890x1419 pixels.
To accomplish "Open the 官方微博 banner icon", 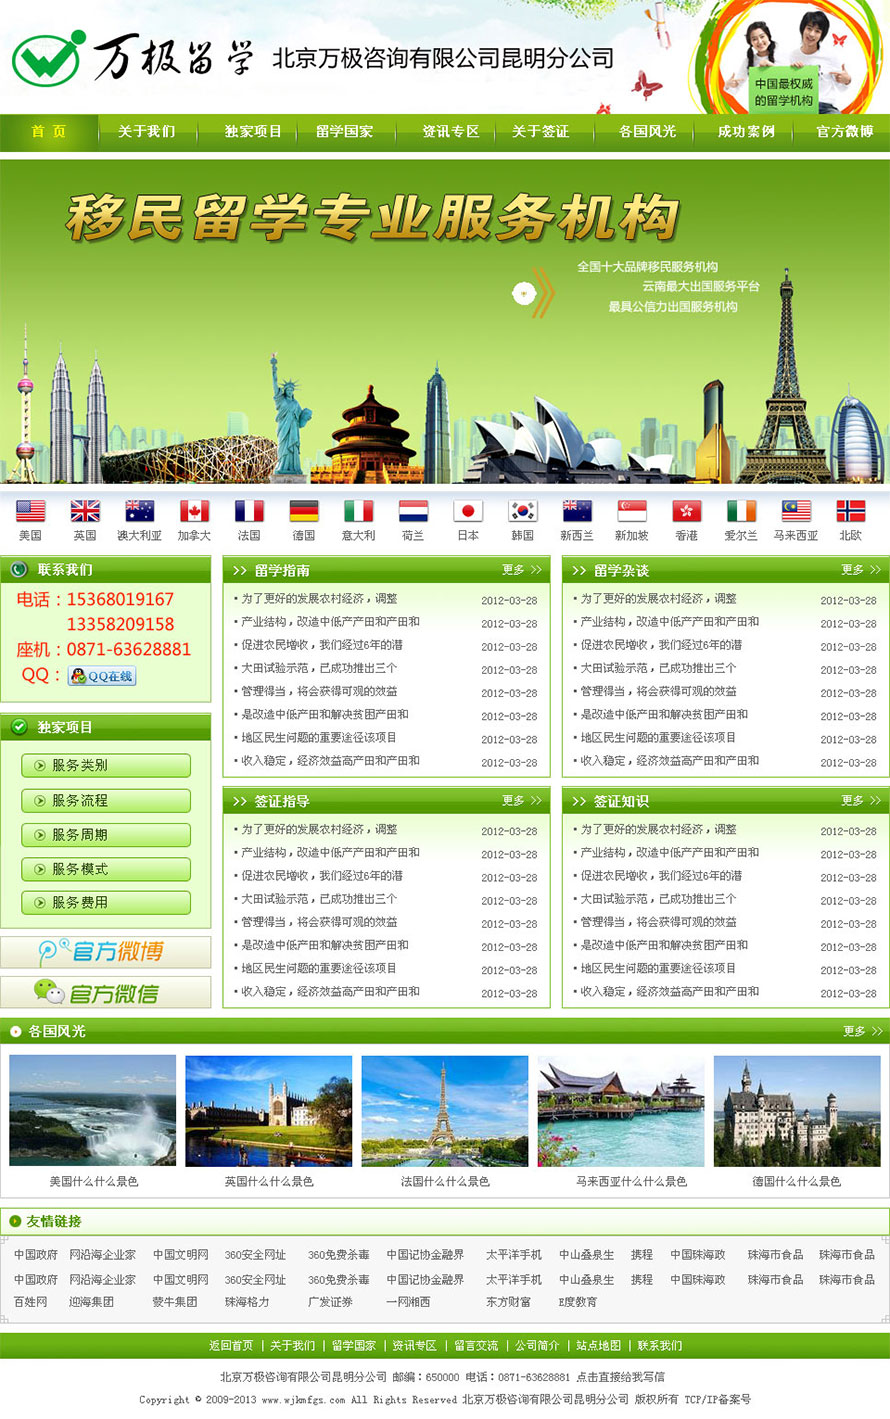I will click(x=105, y=952).
